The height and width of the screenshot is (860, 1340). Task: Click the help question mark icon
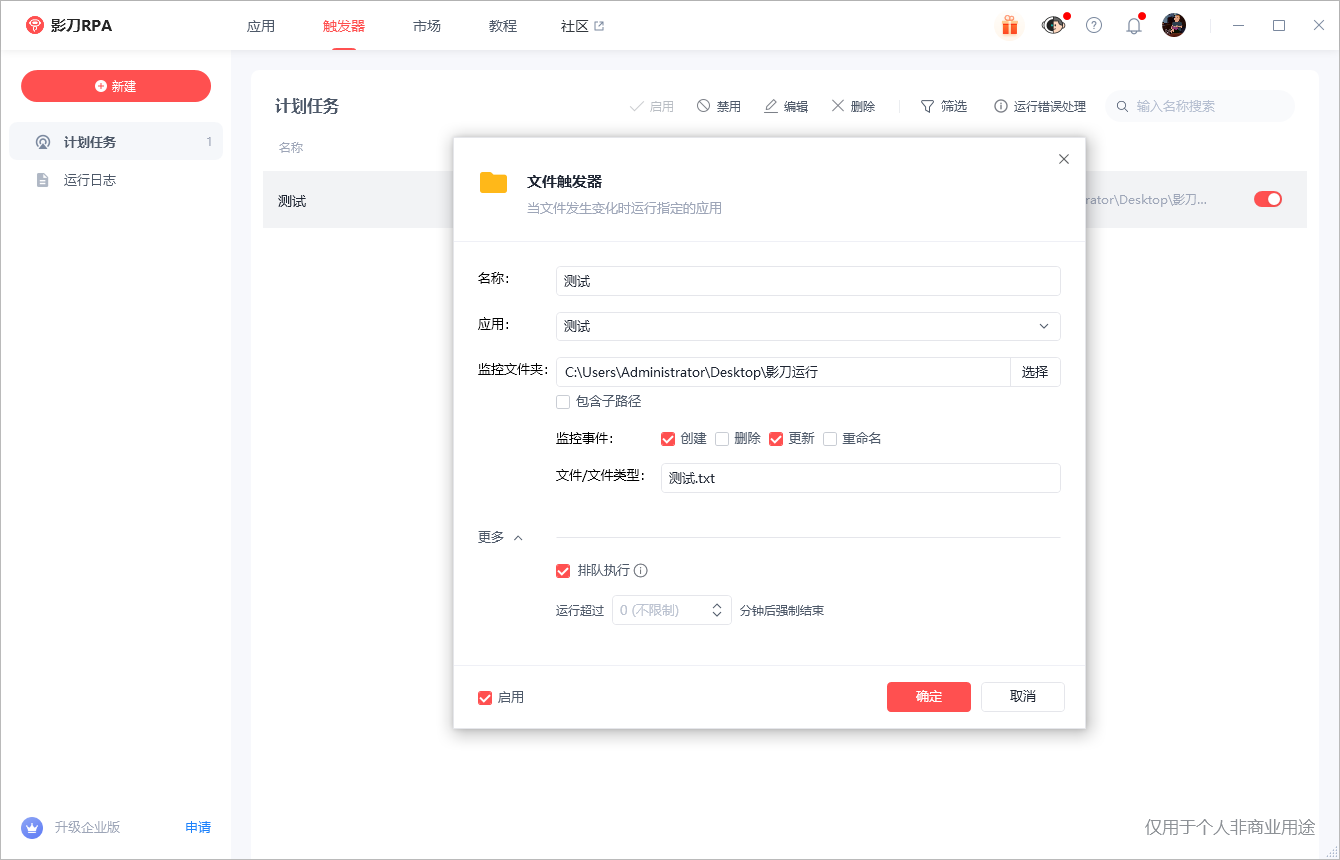pos(1094,26)
